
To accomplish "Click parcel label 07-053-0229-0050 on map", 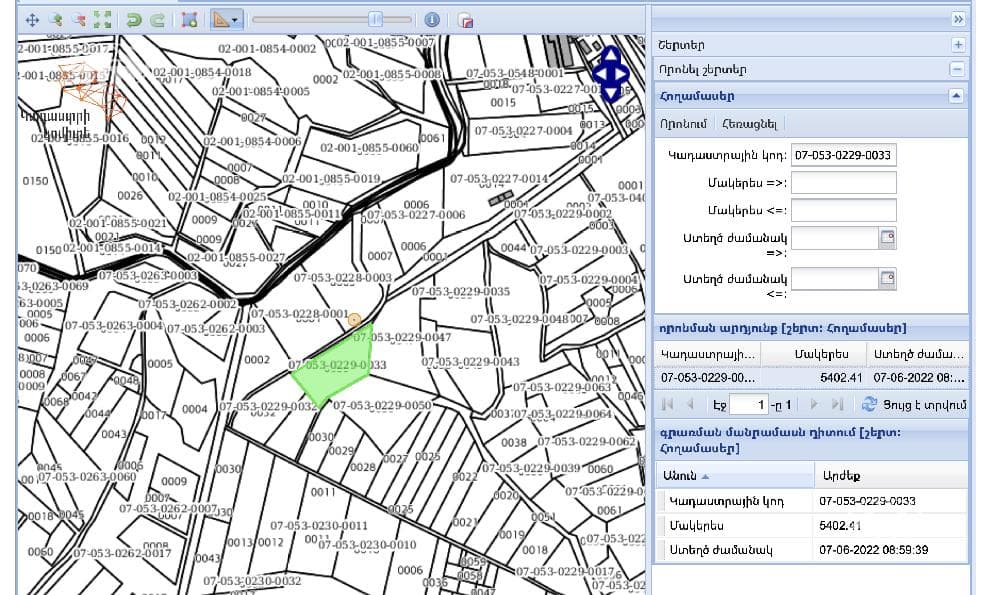I will pyautogui.click(x=382, y=405).
